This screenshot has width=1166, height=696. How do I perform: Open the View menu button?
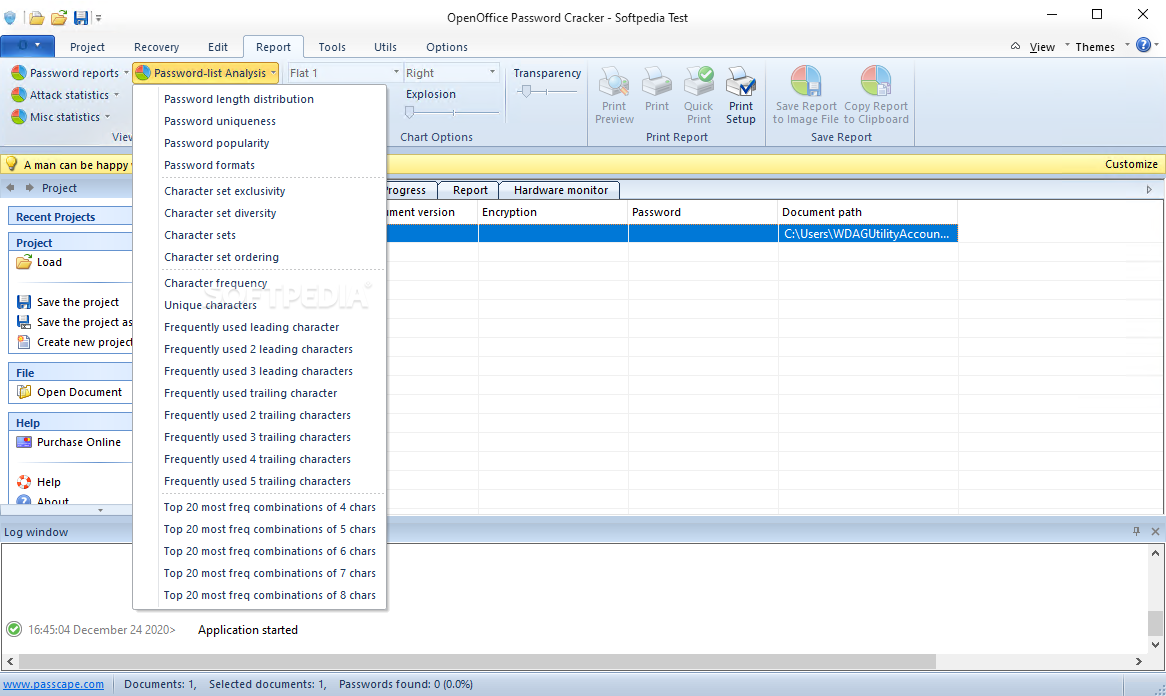click(x=1042, y=47)
